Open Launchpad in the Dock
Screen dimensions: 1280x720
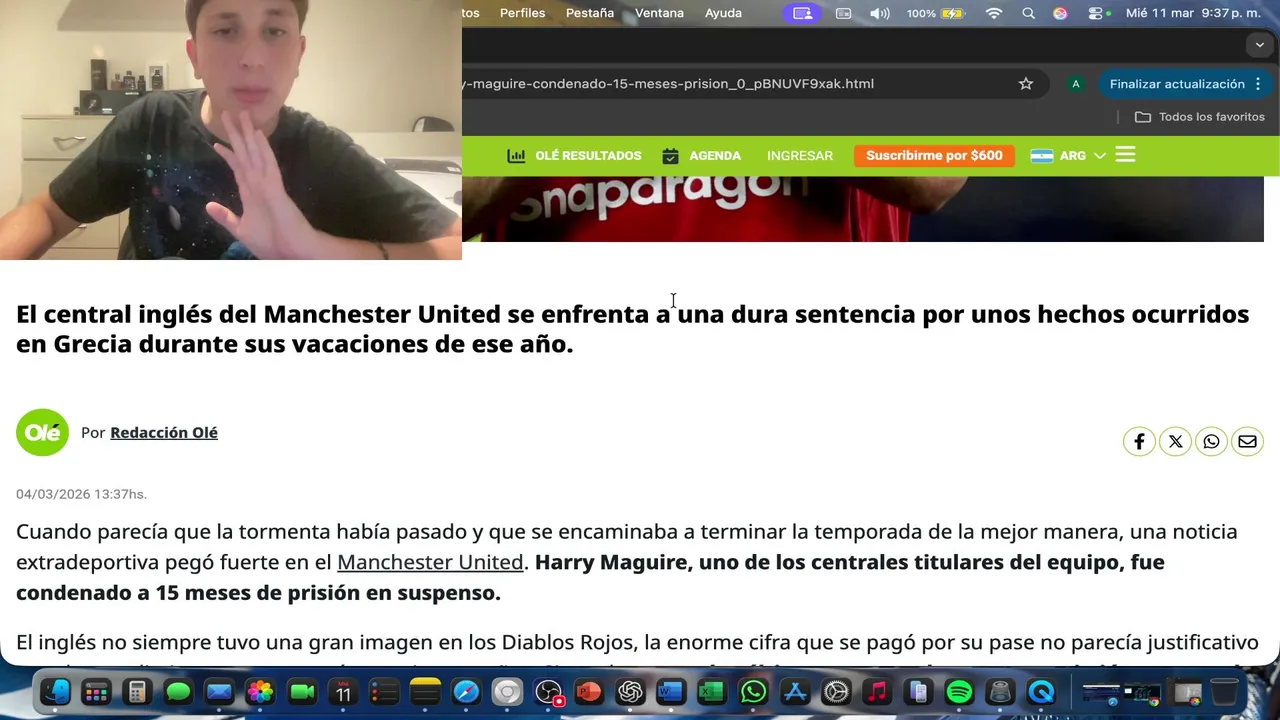coord(96,692)
